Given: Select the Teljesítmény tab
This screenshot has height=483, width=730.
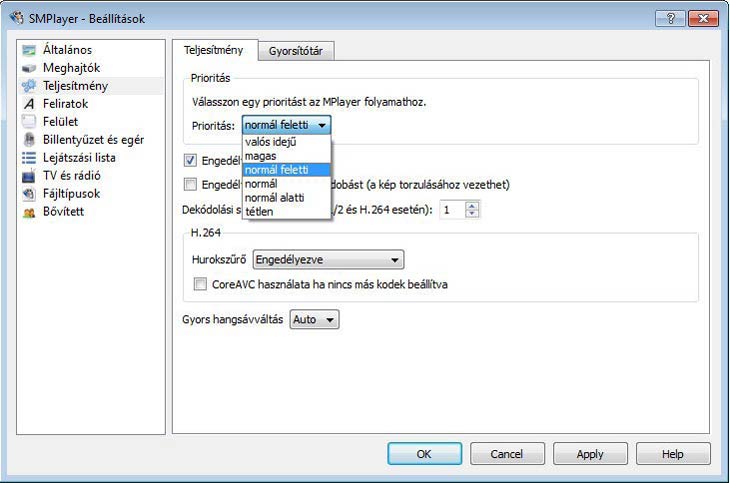Looking at the screenshot, I should [x=214, y=50].
